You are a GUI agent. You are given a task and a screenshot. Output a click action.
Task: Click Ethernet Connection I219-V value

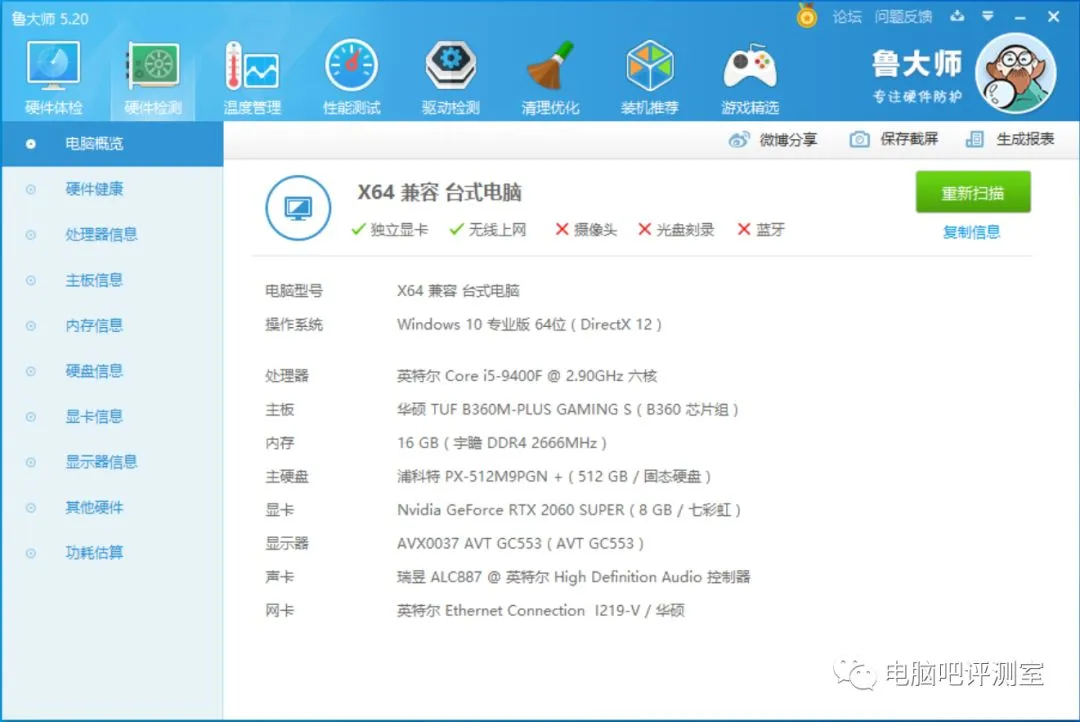[541, 611]
